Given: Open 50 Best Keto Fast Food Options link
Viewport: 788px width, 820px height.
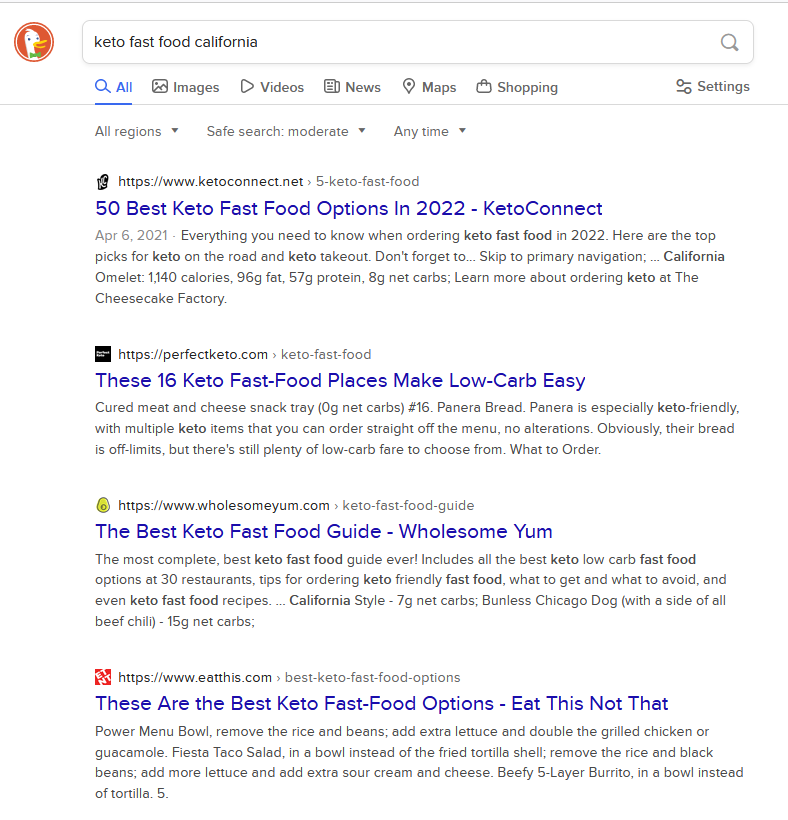Looking at the screenshot, I should click(349, 208).
